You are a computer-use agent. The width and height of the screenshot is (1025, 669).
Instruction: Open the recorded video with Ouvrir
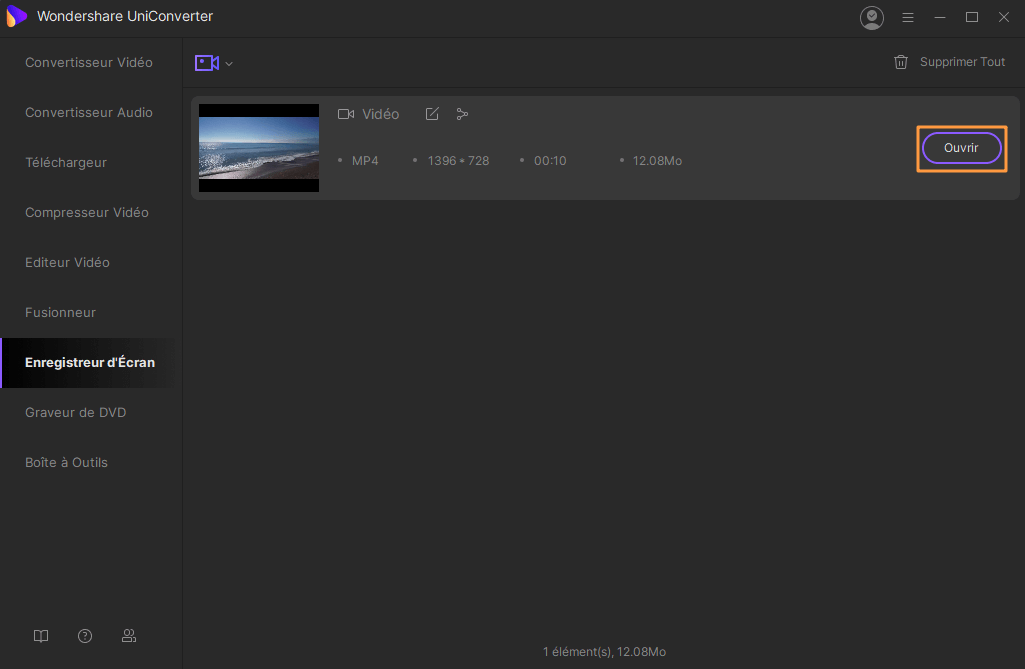(961, 148)
